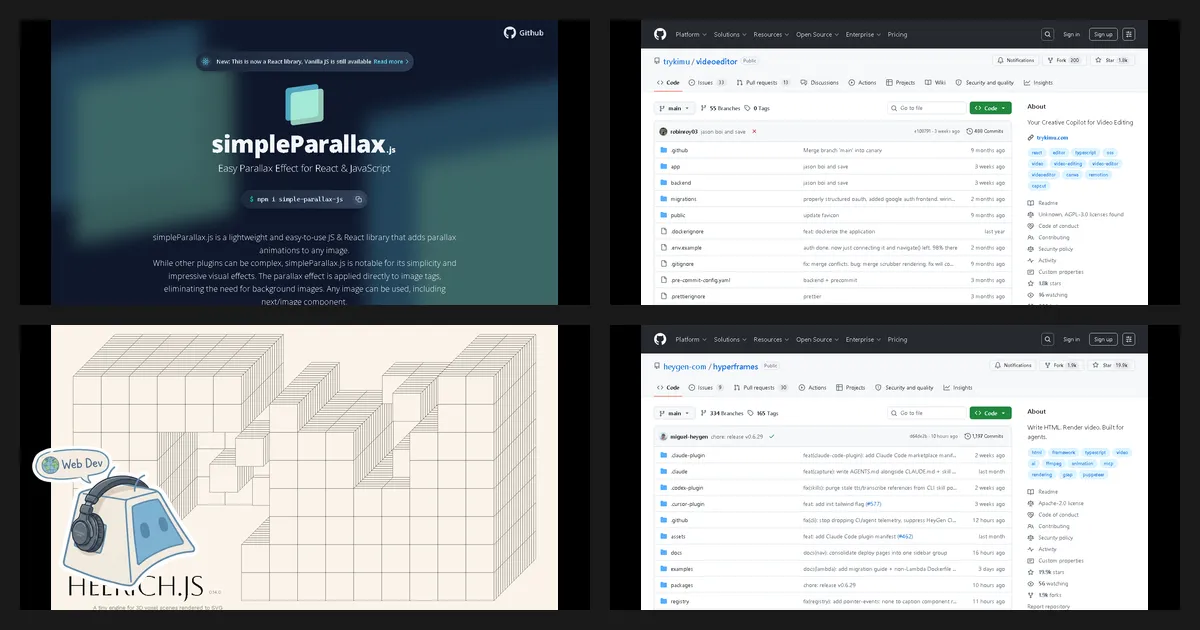Click the folder icon beside docs in hyperframes
The image size is (1200, 630).
pyautogui.click(x=663, y=552)
